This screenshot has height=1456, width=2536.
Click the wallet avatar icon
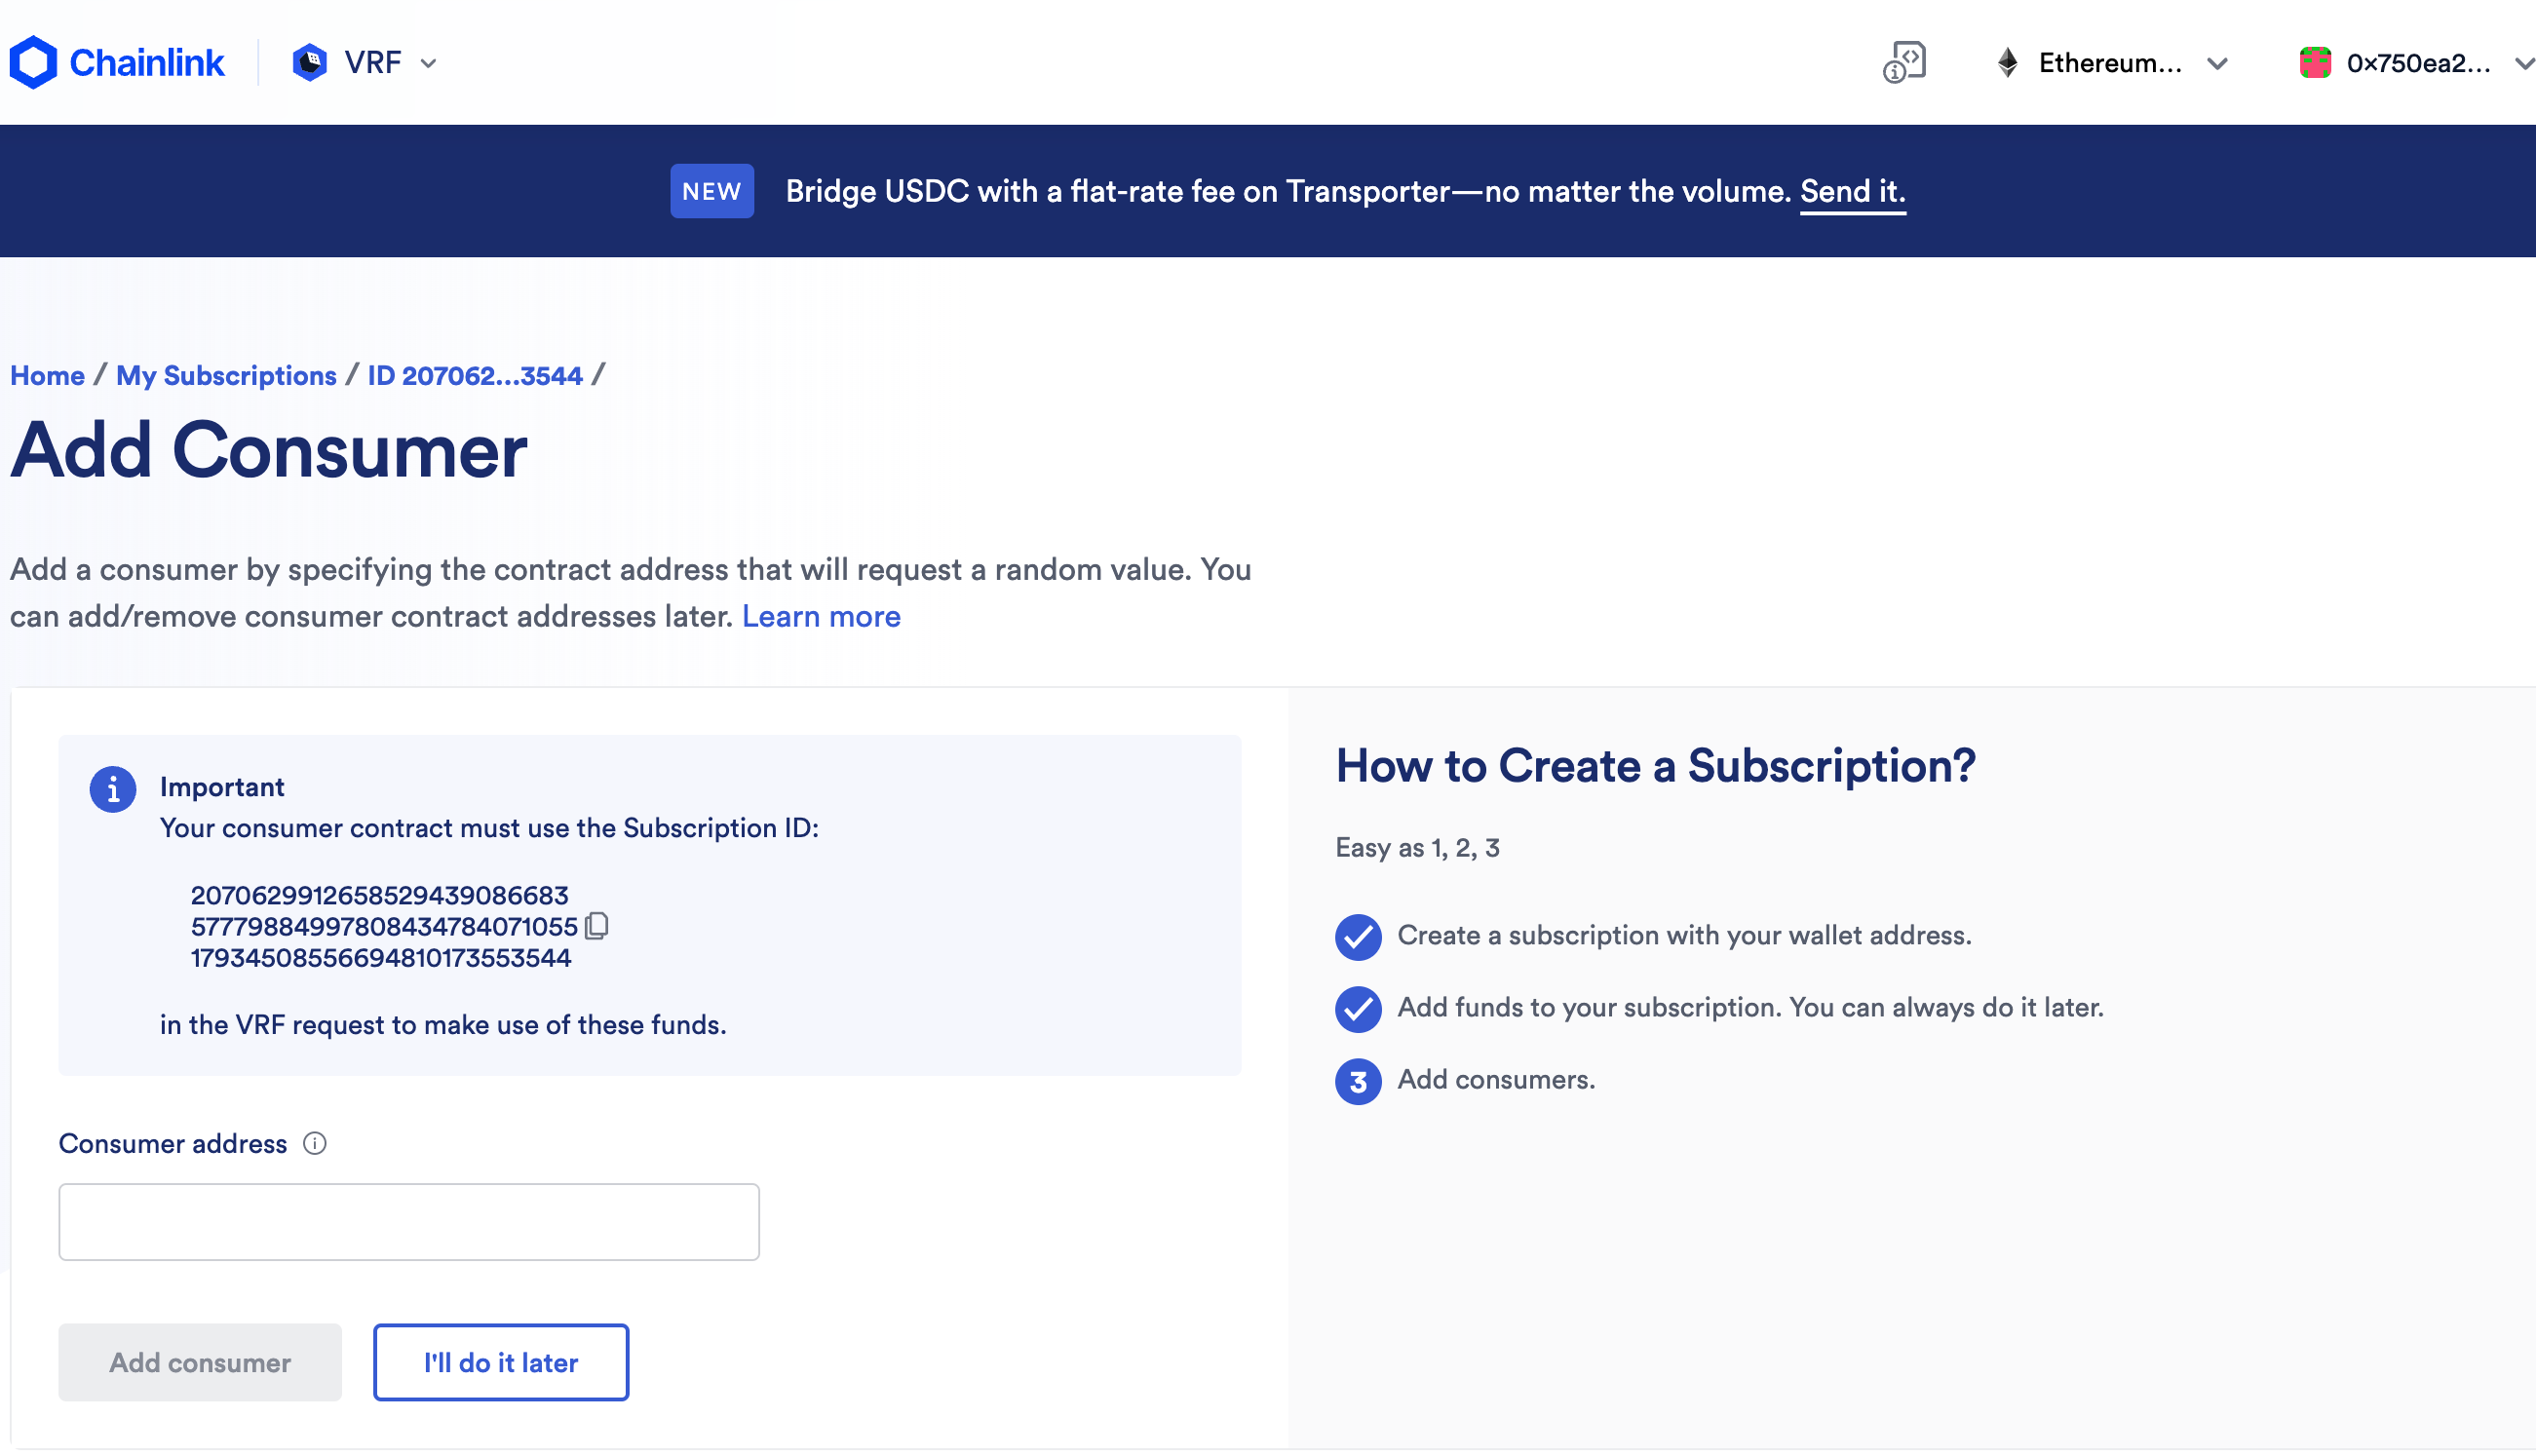point(2315,62)
